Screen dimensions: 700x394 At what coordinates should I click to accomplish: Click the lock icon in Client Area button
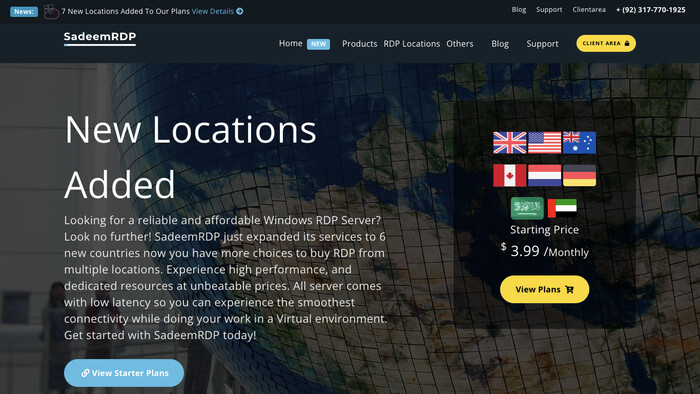pyautogui.click(x=627, y=43)
